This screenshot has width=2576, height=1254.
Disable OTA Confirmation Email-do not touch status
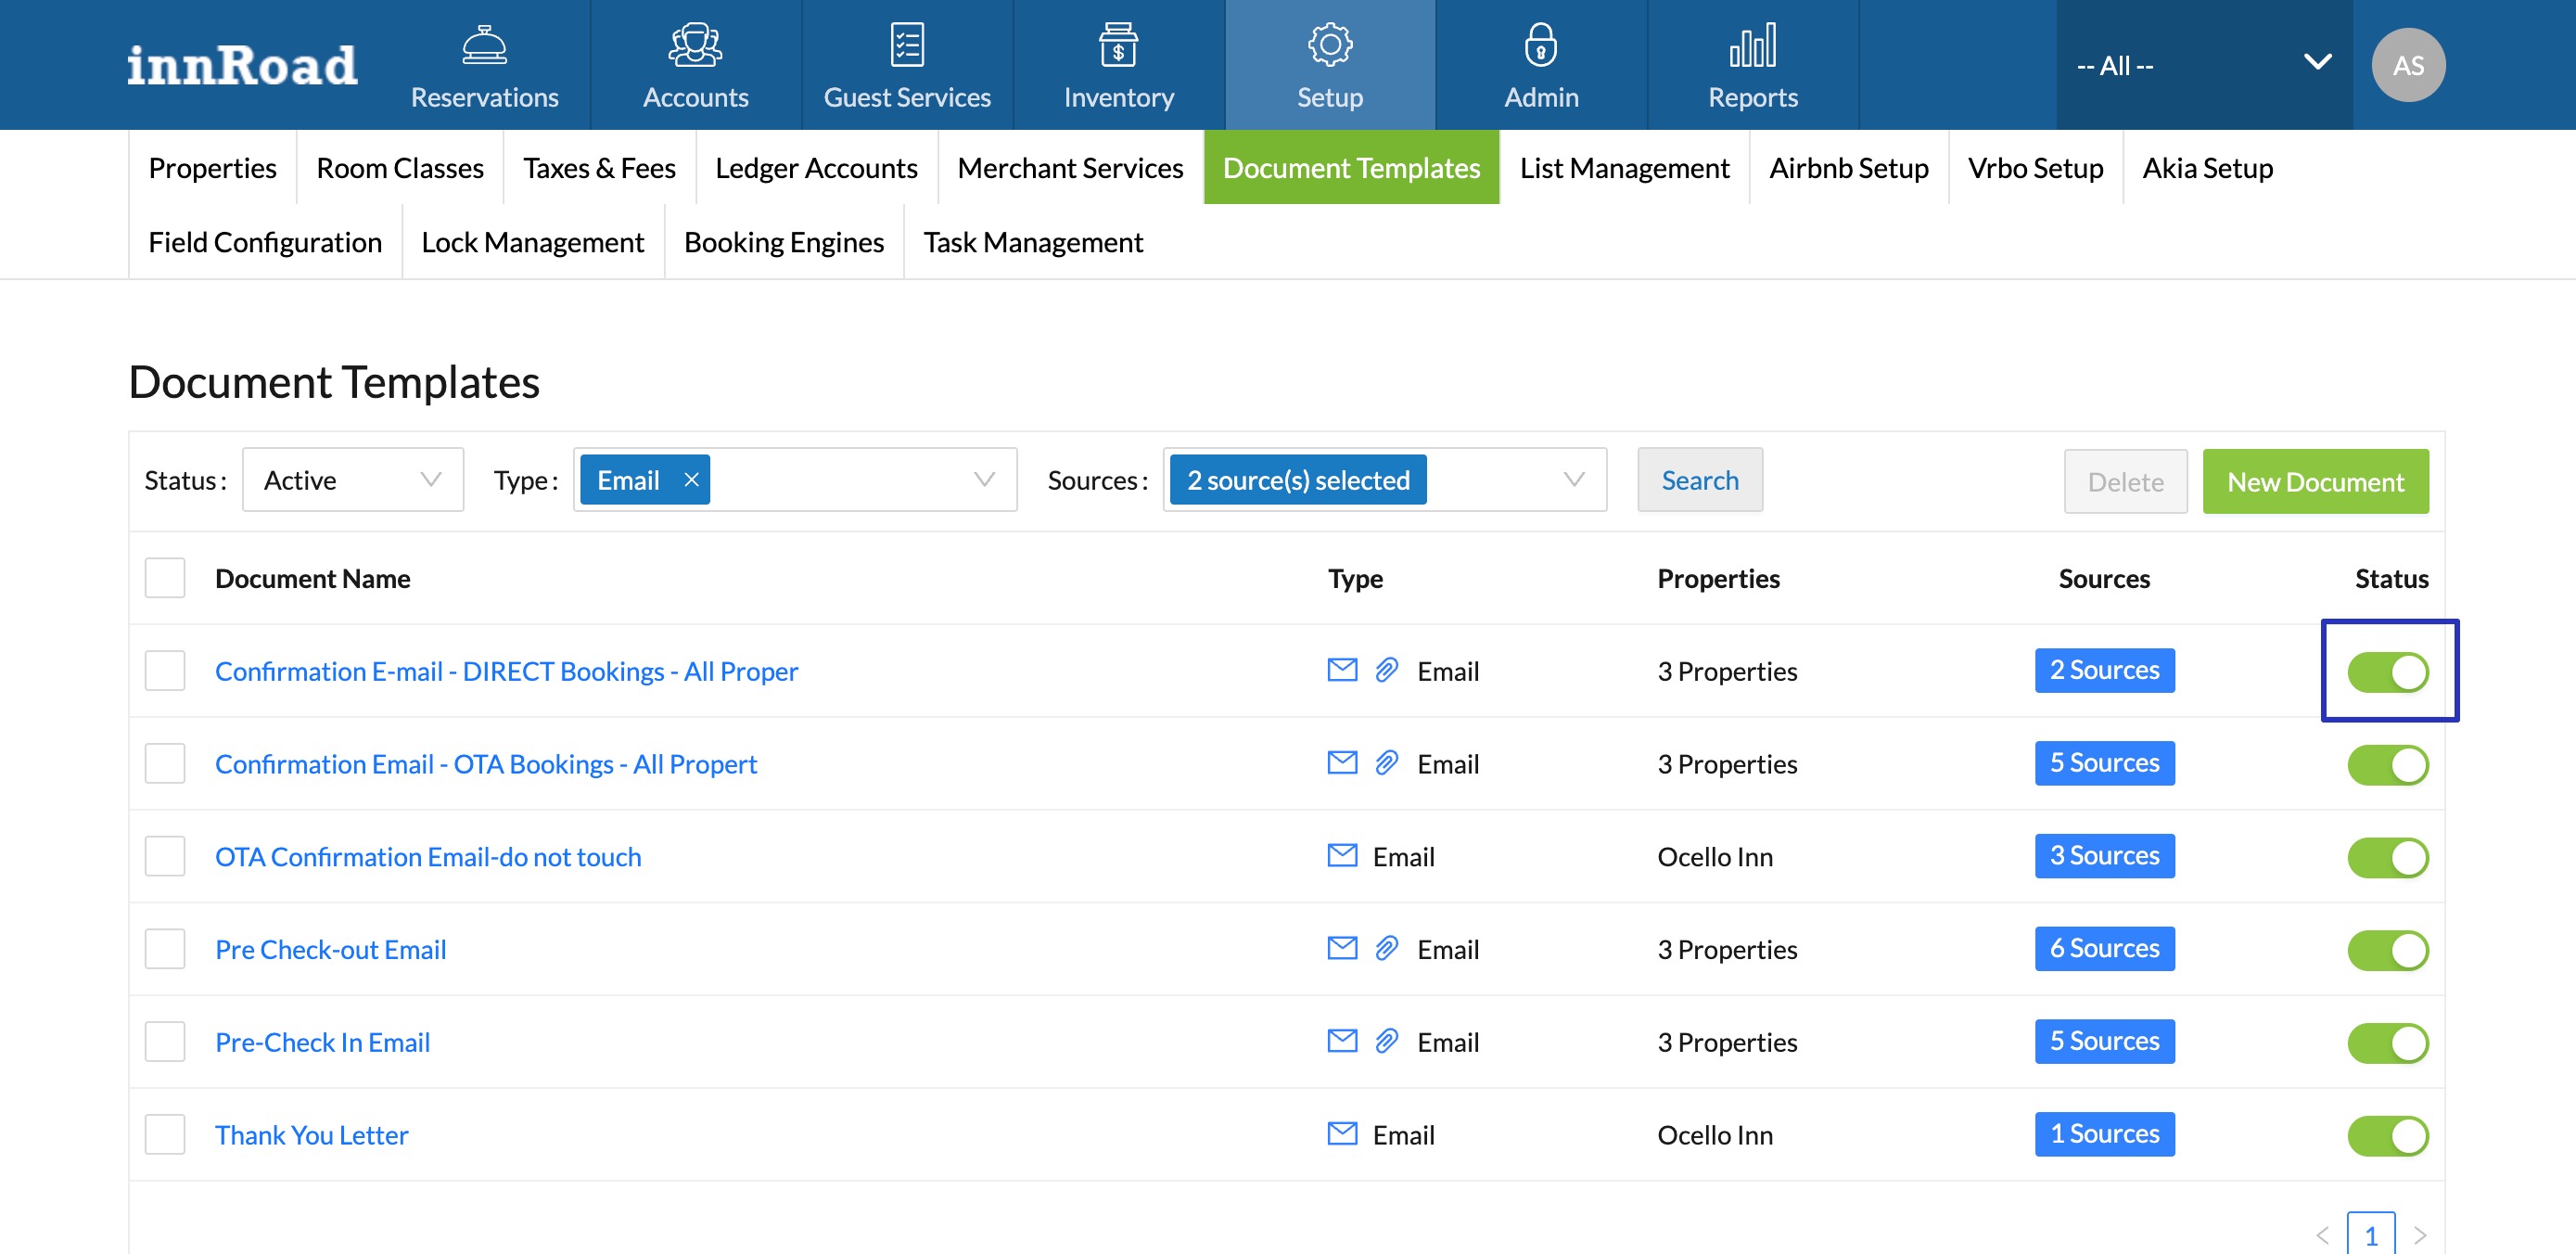pyautogui.click(x=2387, y=857)
